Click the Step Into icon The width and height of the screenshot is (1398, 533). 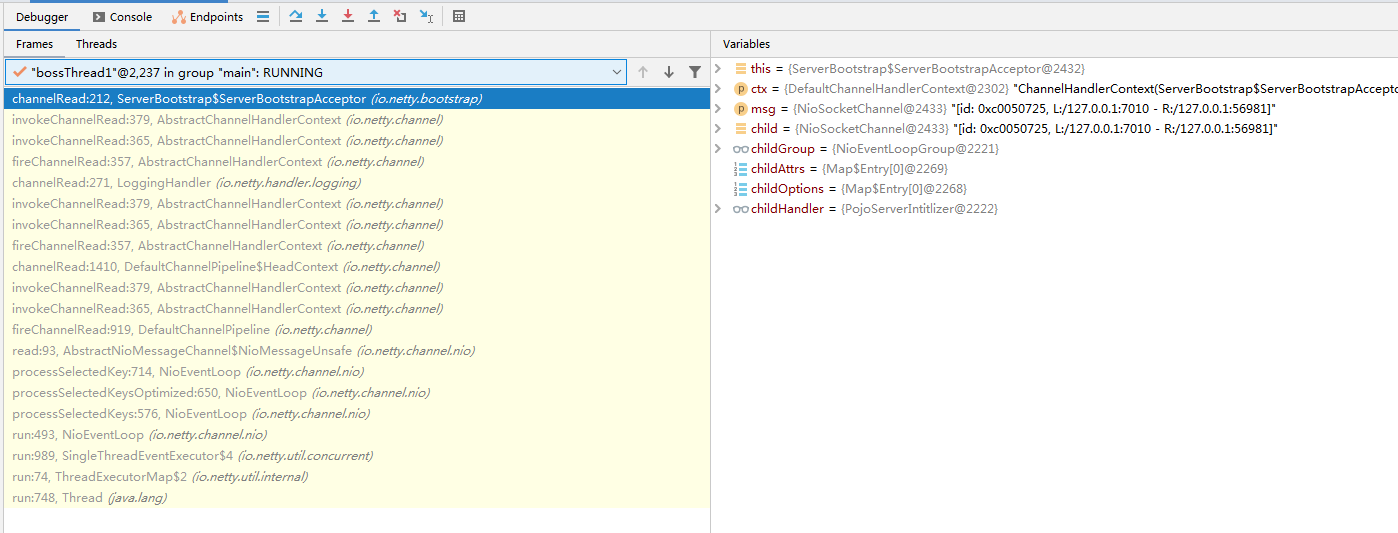point(322,17)
